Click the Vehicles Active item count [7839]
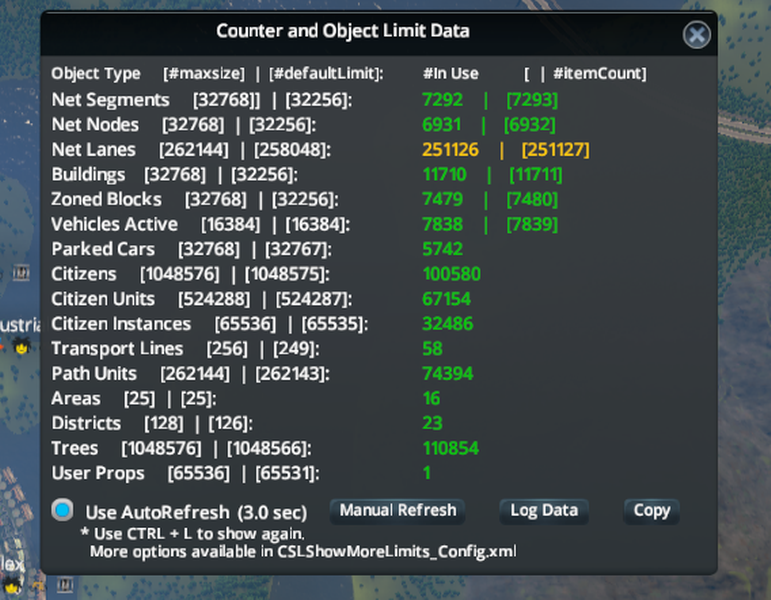The image size is (771, 600). tap(532, 225)
